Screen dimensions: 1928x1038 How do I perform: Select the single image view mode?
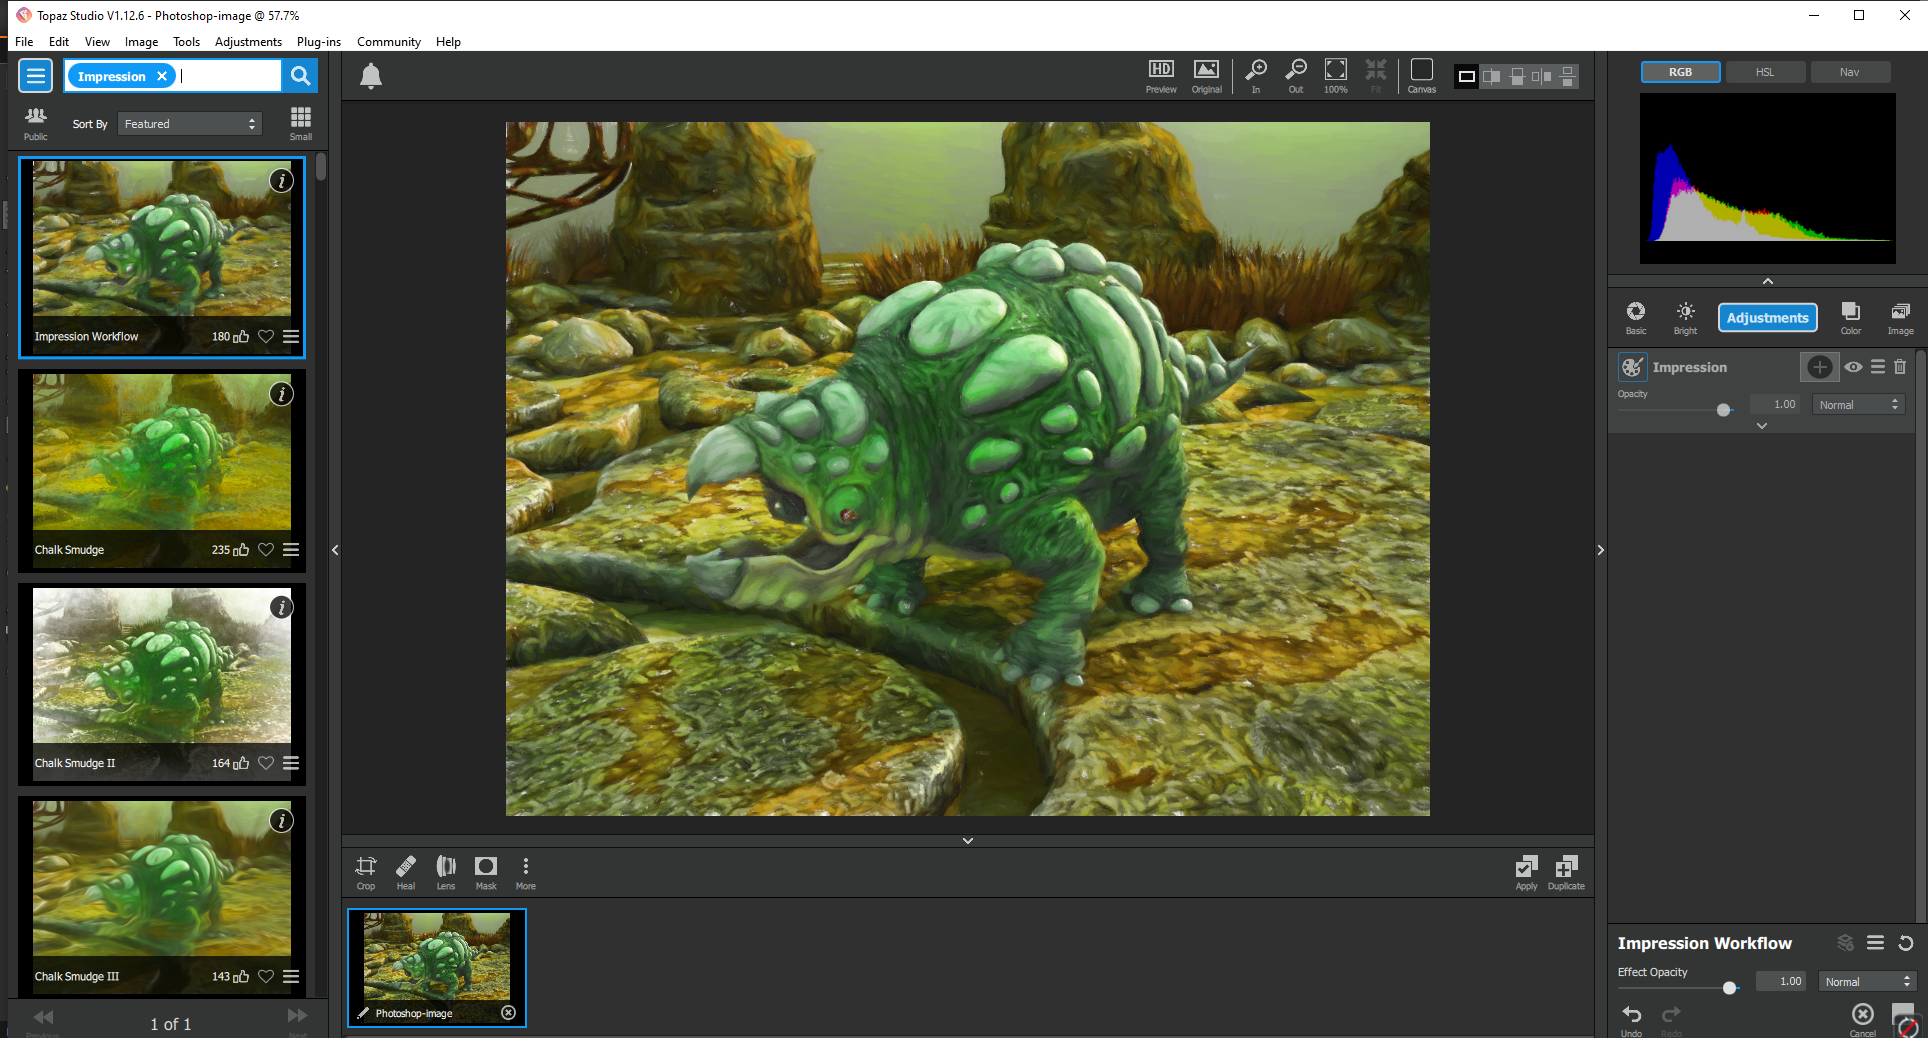pyautogui.click(x=1467, y=76)
